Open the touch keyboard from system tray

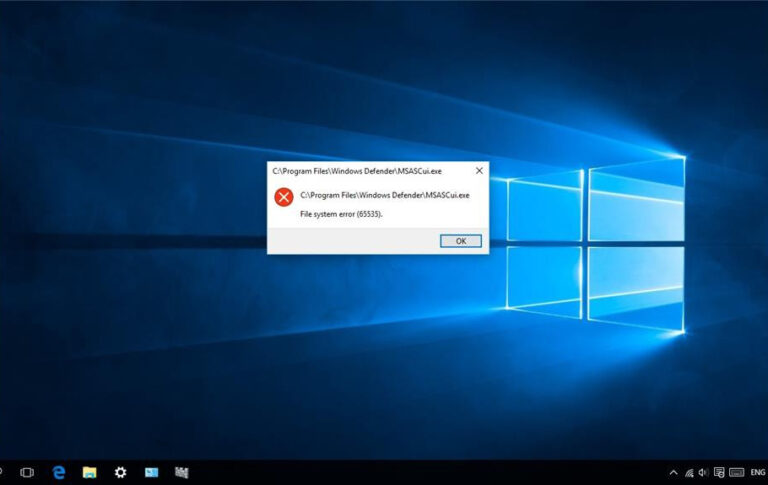pos(737,472)
